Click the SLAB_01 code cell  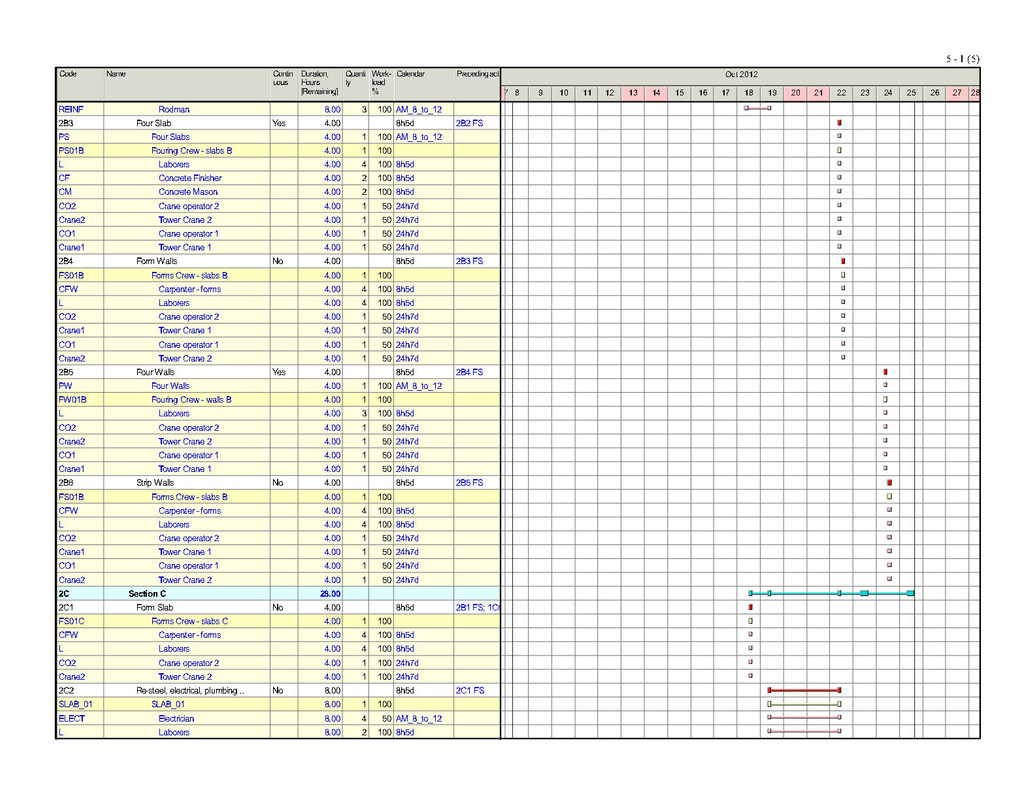click(x=80, y=704)
